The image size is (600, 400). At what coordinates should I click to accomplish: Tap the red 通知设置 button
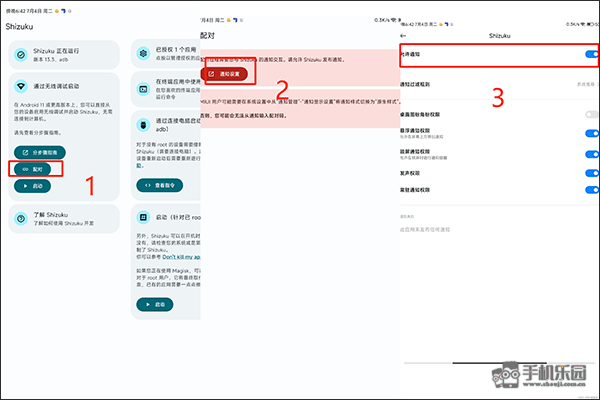[224, 74]
